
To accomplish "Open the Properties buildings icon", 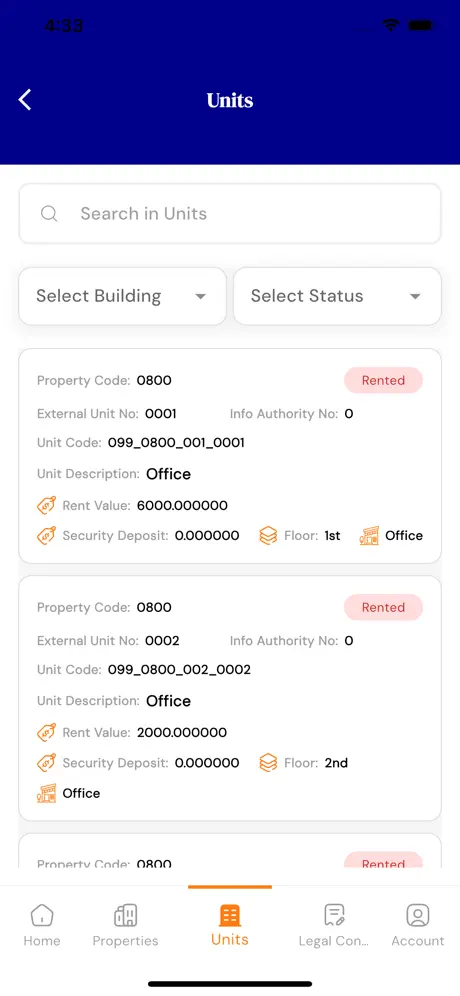I will pyautogui.click(x=125, y=915).
